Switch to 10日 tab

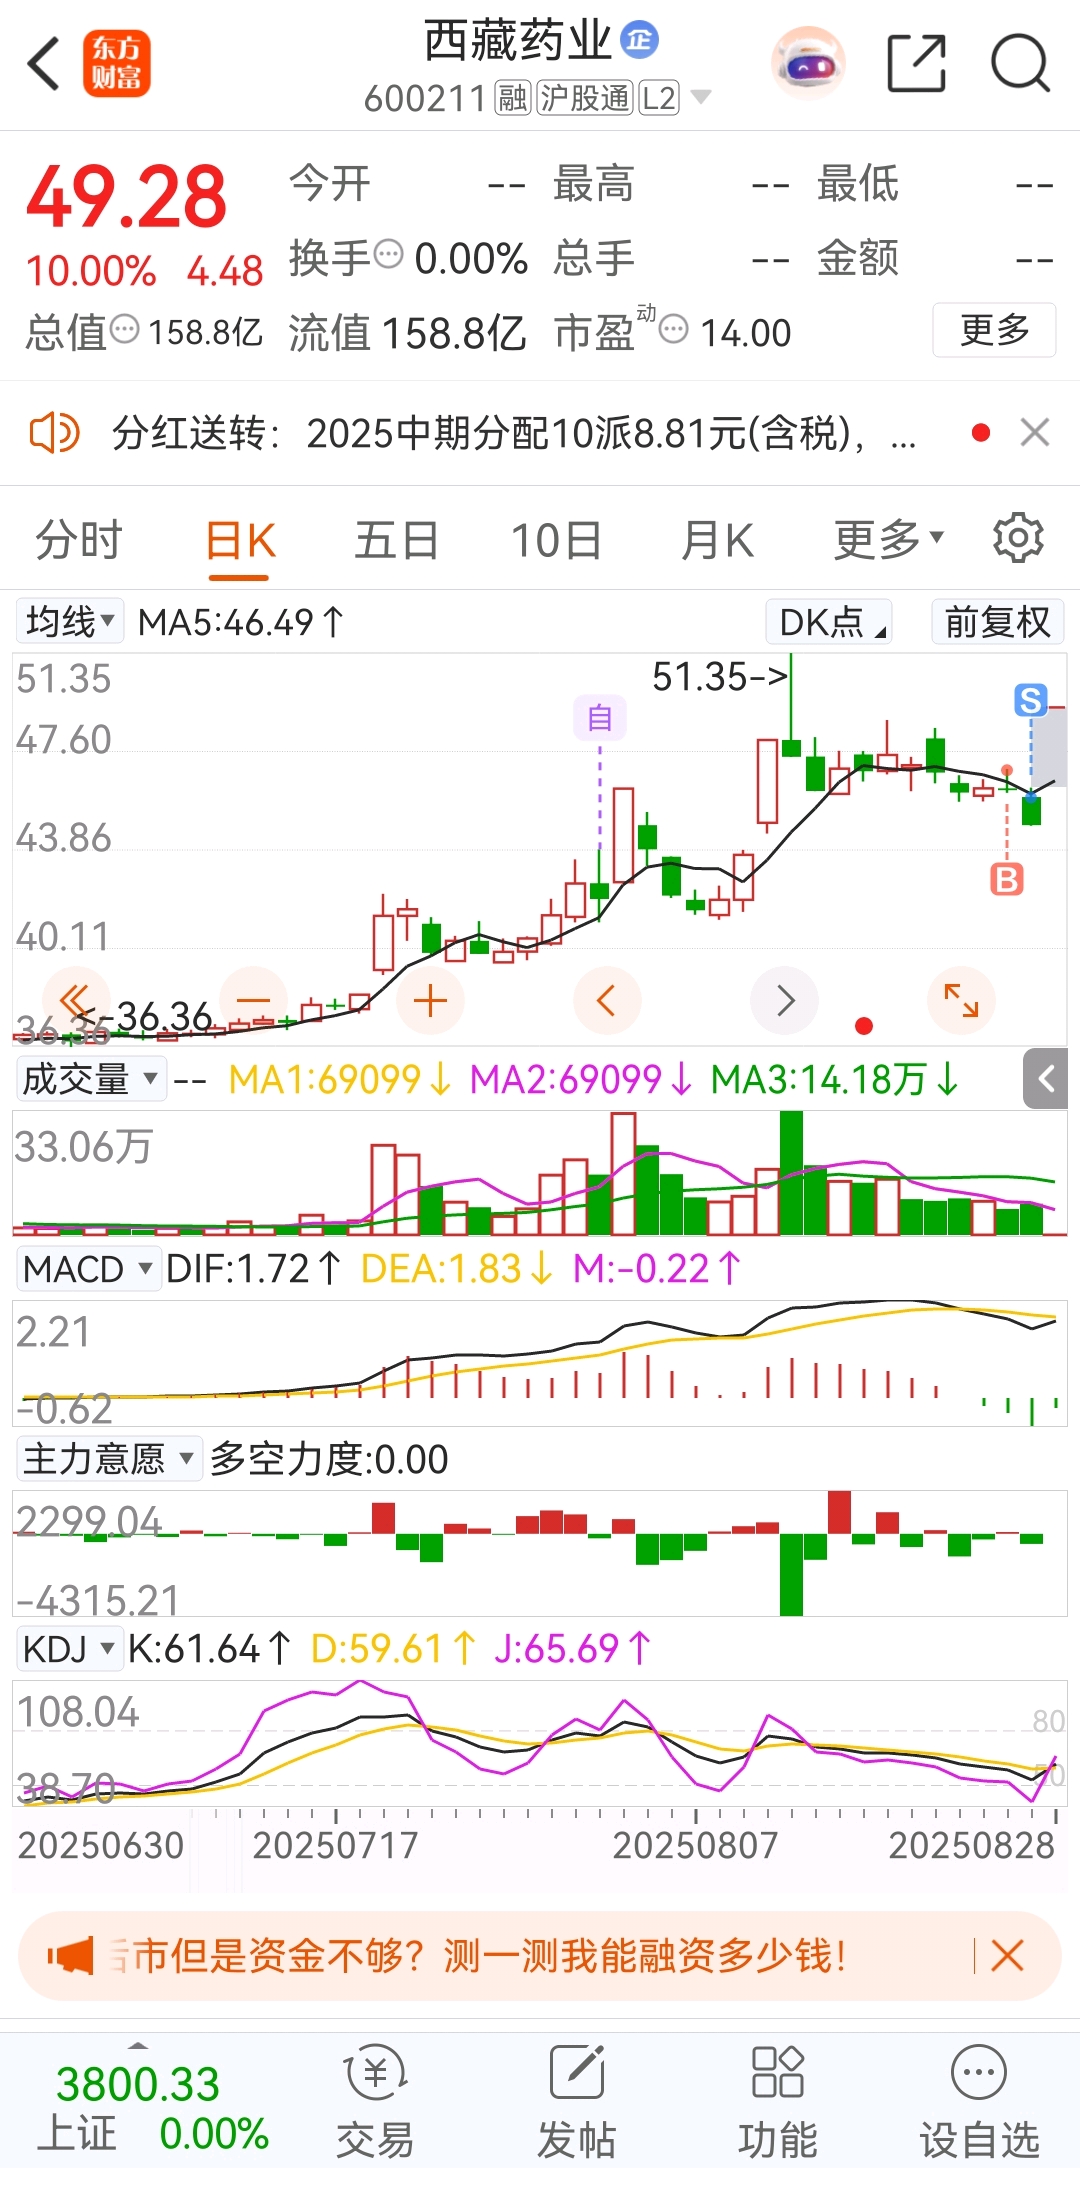pos(556,539)
